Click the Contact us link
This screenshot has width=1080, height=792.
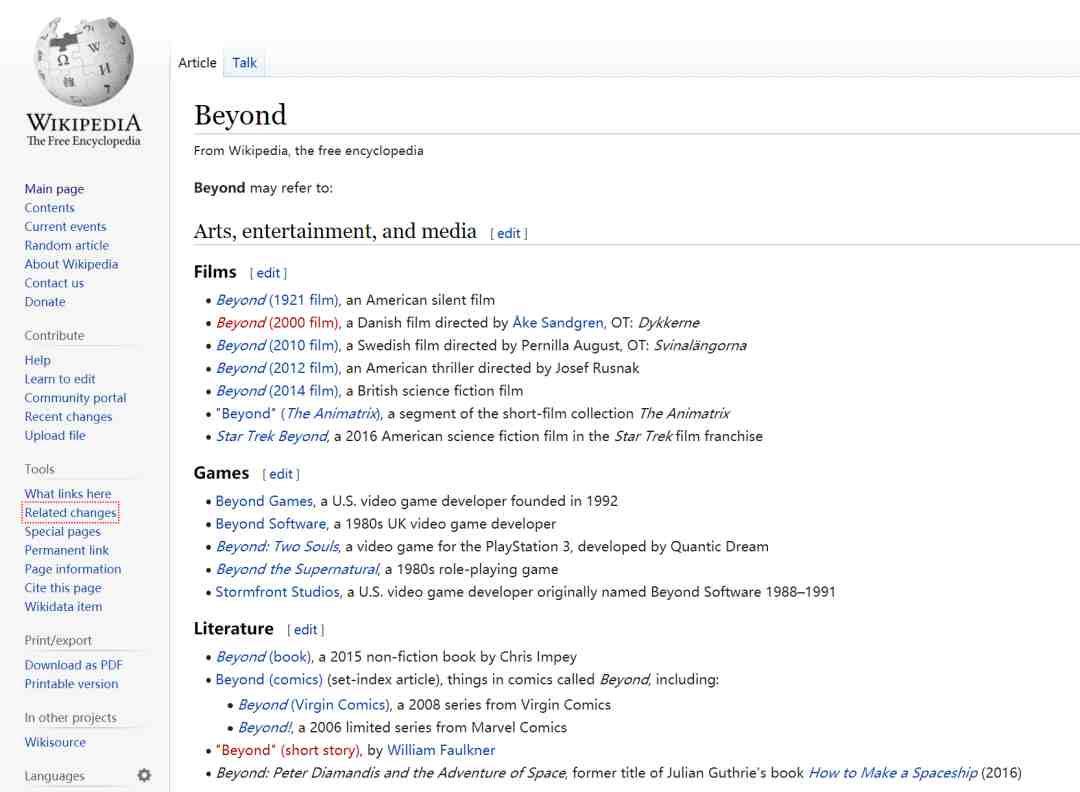click(x=54, y=283)
